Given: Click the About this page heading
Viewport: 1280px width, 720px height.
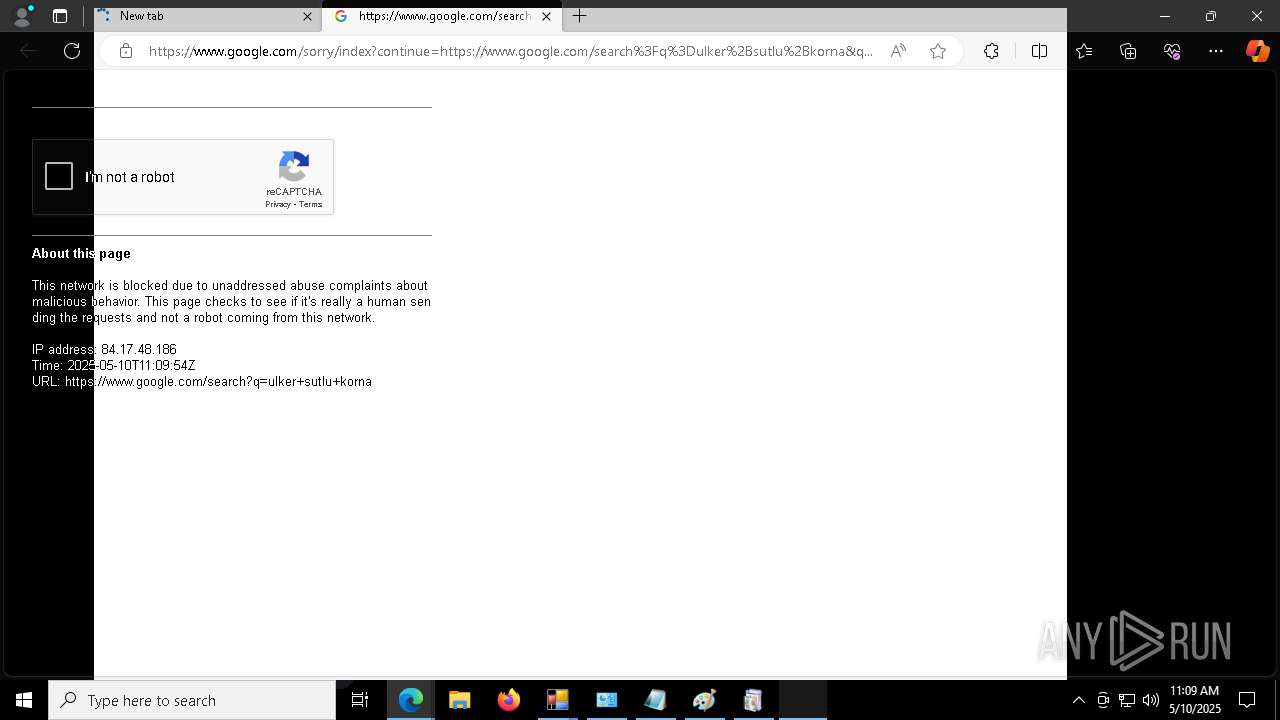Looking at the screenshot, I should pyautogui.click(x=81, y=253).
